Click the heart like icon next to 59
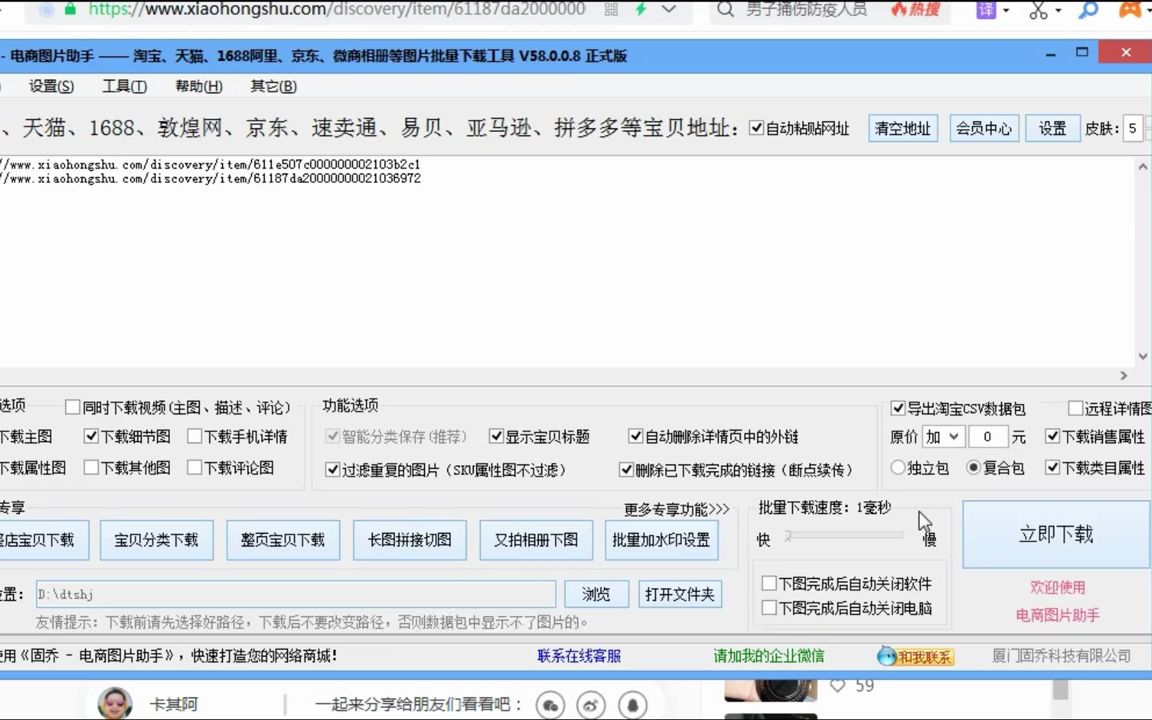Viewport: 1152px width, 720px height. click(836, 685)
